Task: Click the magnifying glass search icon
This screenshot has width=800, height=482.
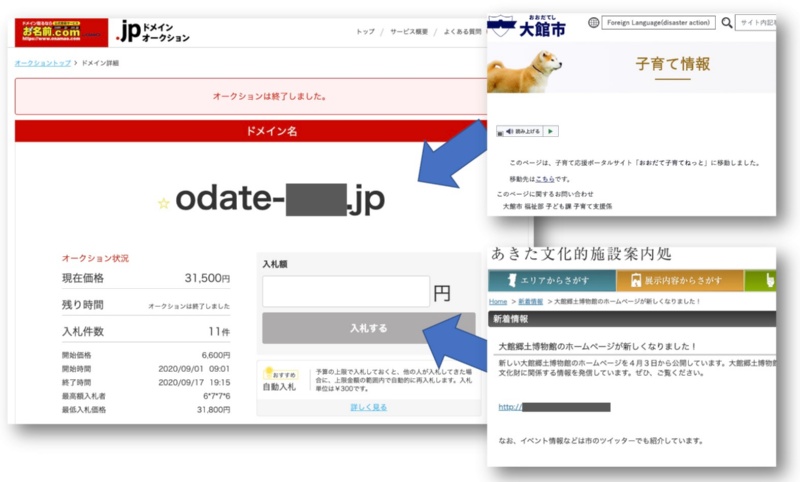Action: point(727,22)
